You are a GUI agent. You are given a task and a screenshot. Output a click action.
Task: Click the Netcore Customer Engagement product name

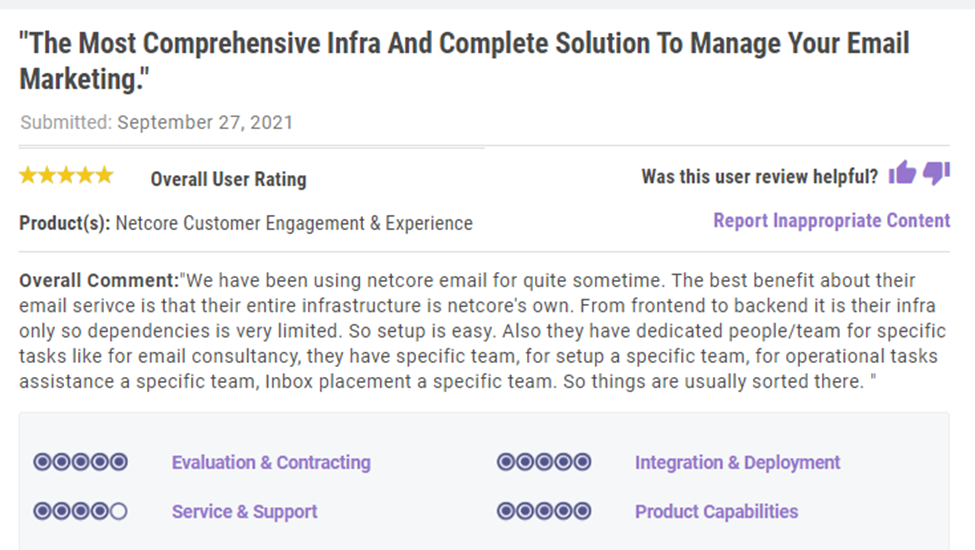(x=294, y=223)
